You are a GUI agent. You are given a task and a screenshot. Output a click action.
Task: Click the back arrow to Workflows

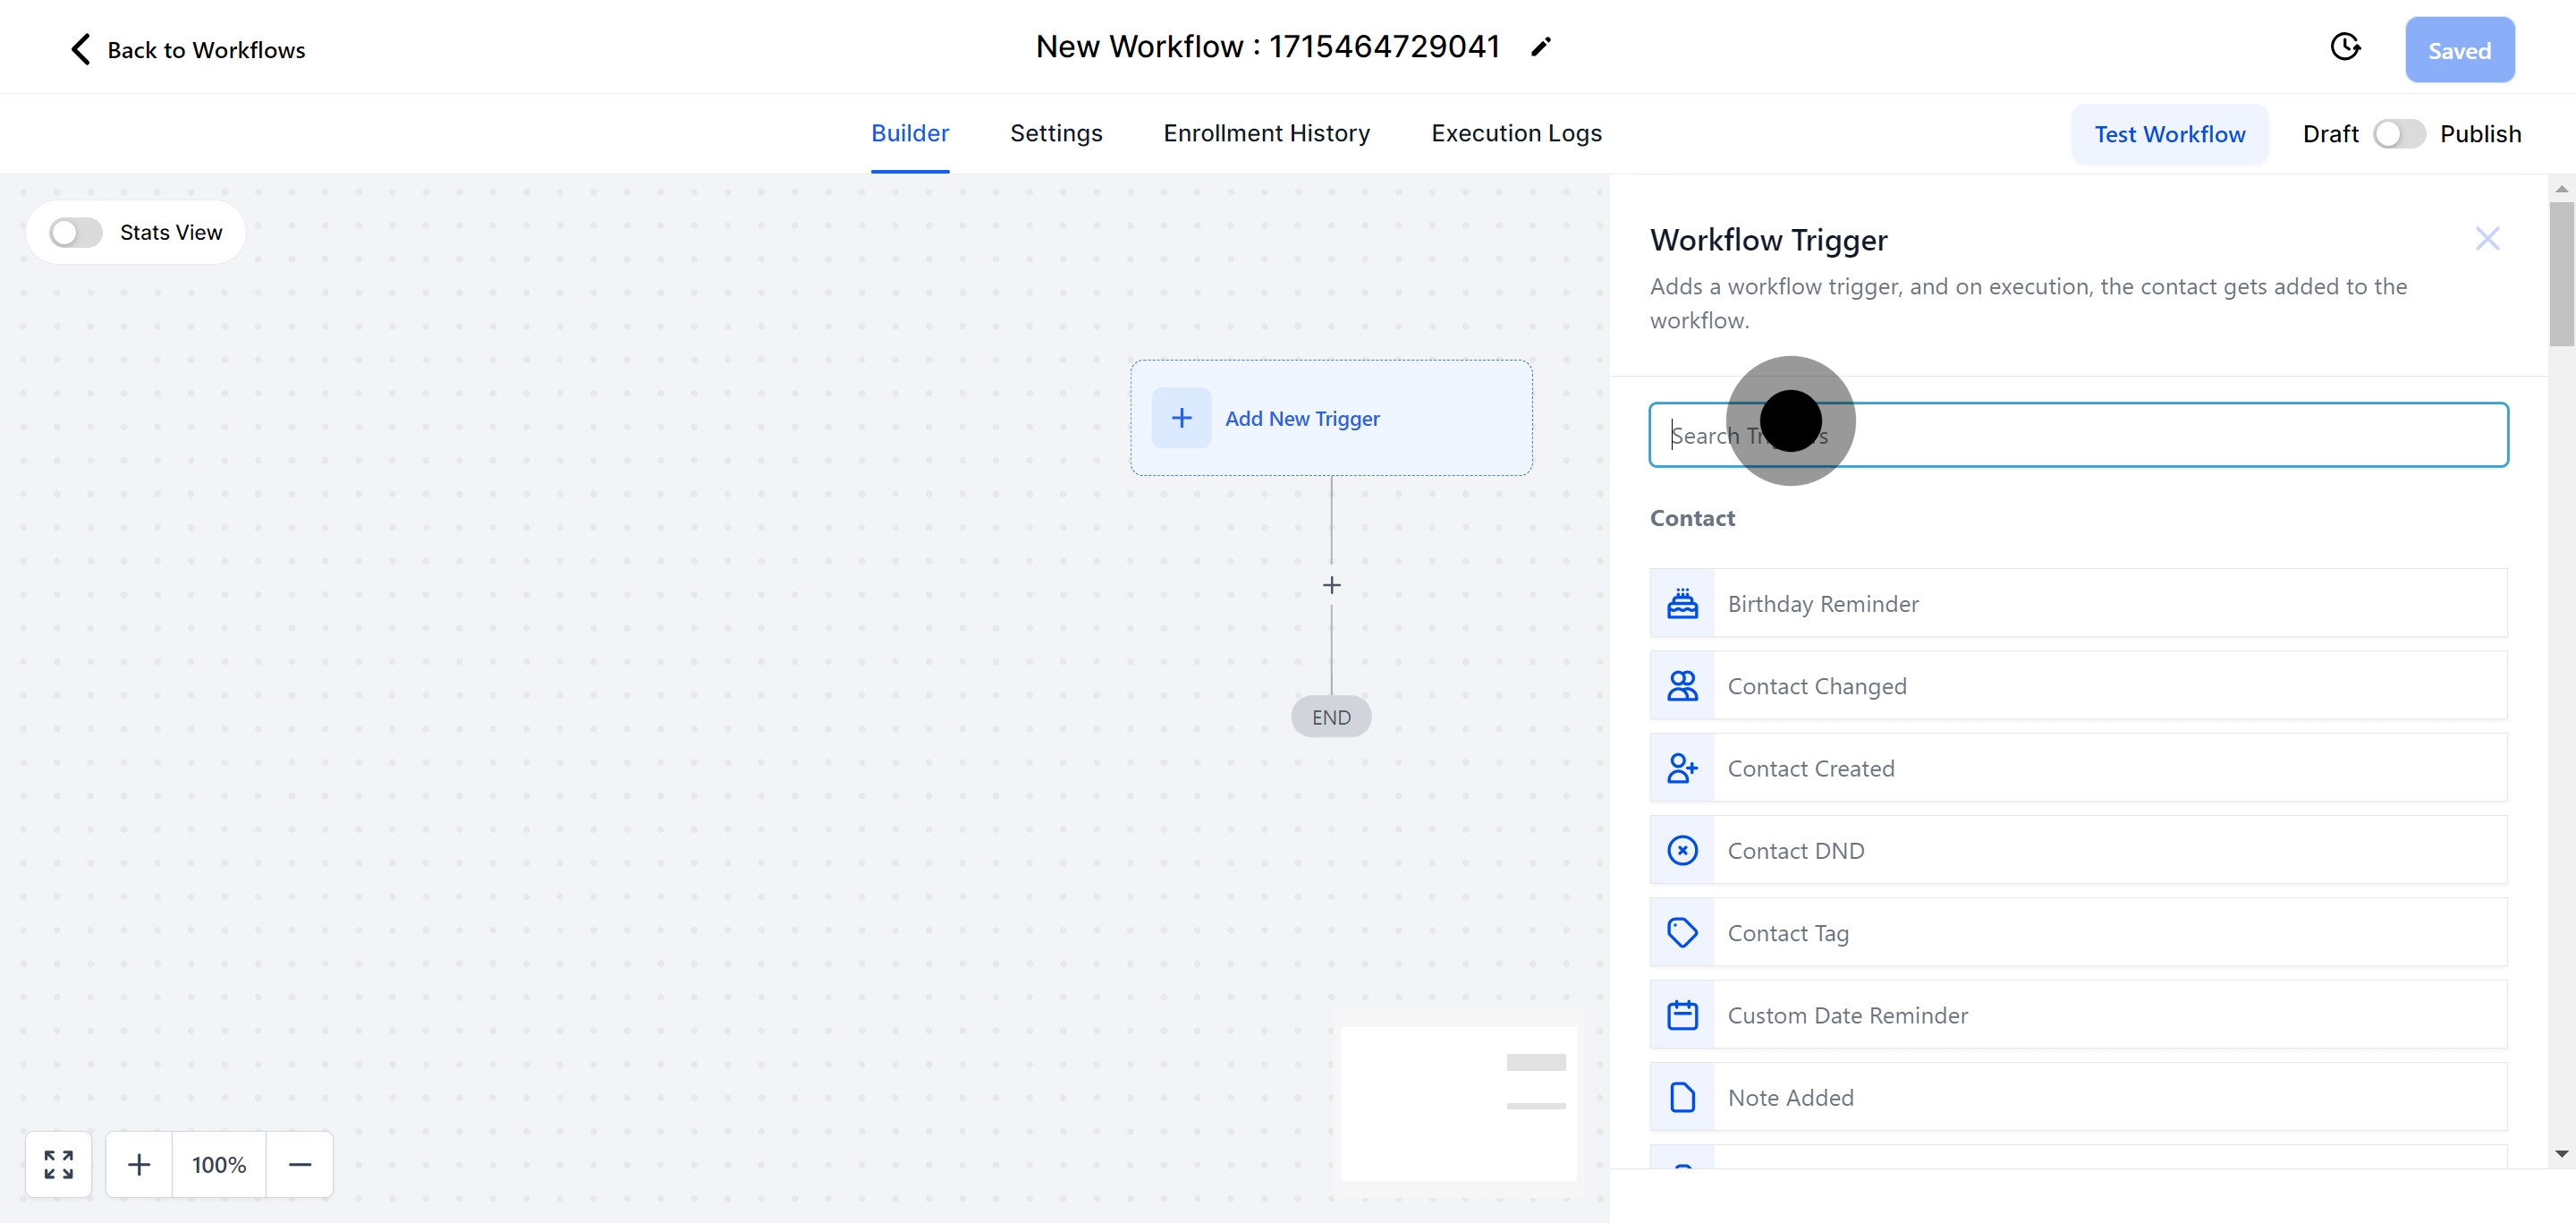coord(81,50)
